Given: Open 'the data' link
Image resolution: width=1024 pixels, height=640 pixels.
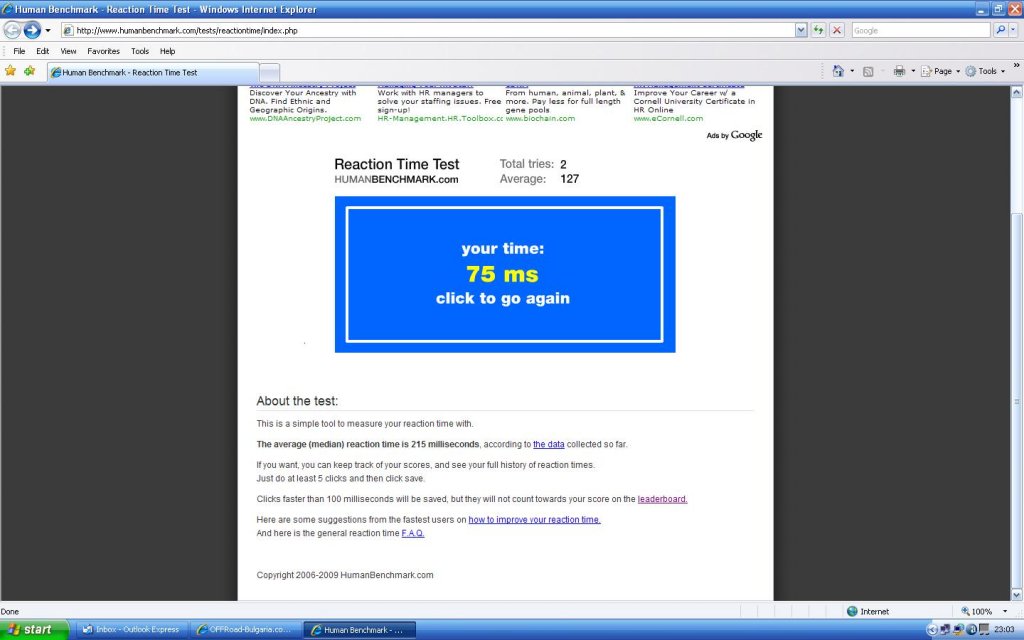Looking at the screenshot, I should (549, 444).
